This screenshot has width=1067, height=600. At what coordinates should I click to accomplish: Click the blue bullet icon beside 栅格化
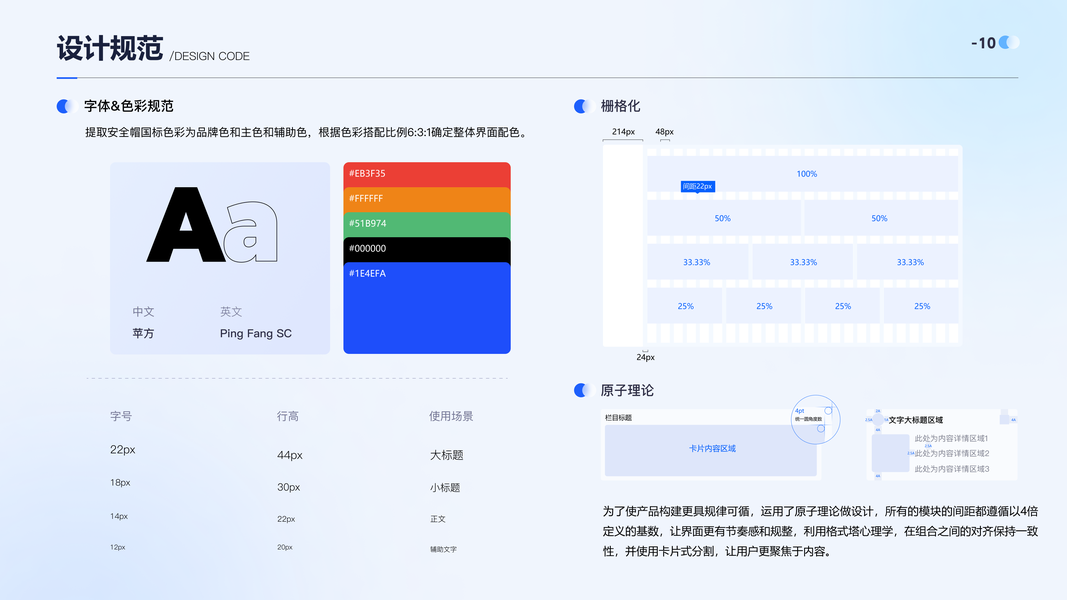pyautogui.click(x=583, y=106)
